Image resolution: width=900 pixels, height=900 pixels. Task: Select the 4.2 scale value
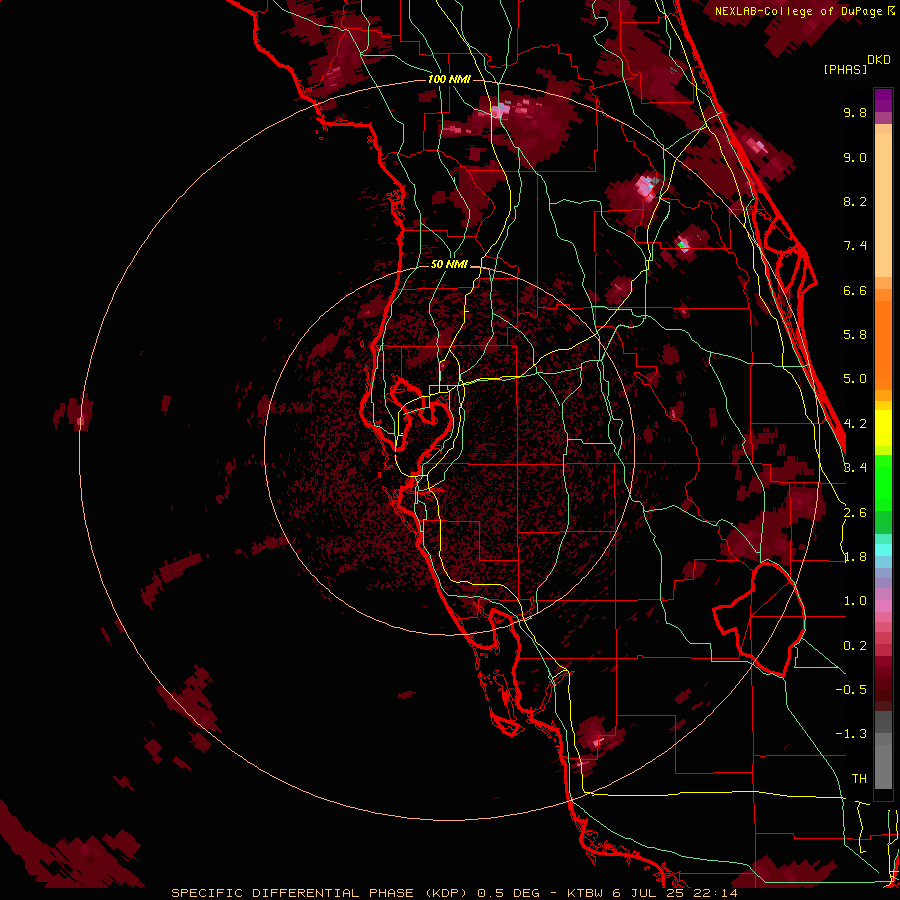pos(855,424)
